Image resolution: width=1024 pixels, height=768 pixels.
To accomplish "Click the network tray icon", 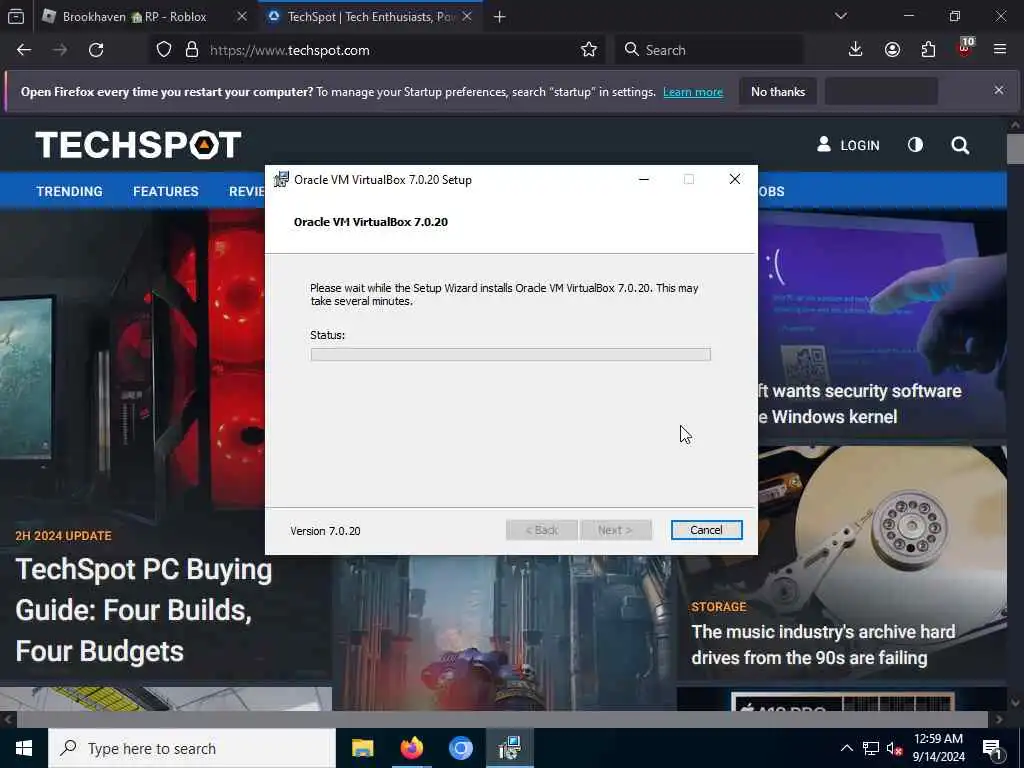I will tap(871, 748).
